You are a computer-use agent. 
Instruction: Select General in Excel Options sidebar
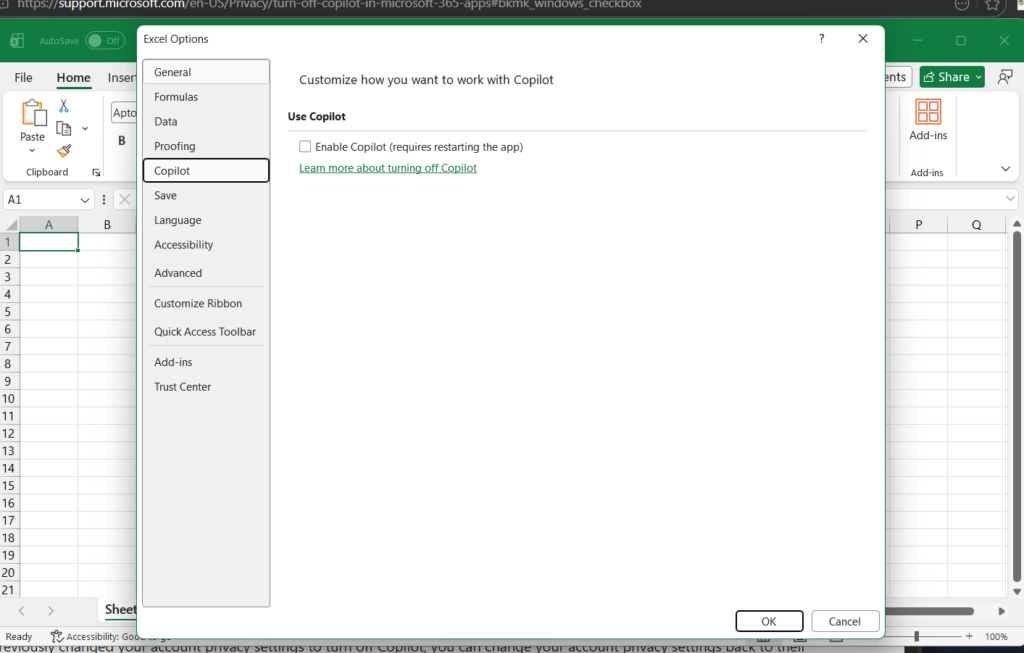[x=206, y=72]
